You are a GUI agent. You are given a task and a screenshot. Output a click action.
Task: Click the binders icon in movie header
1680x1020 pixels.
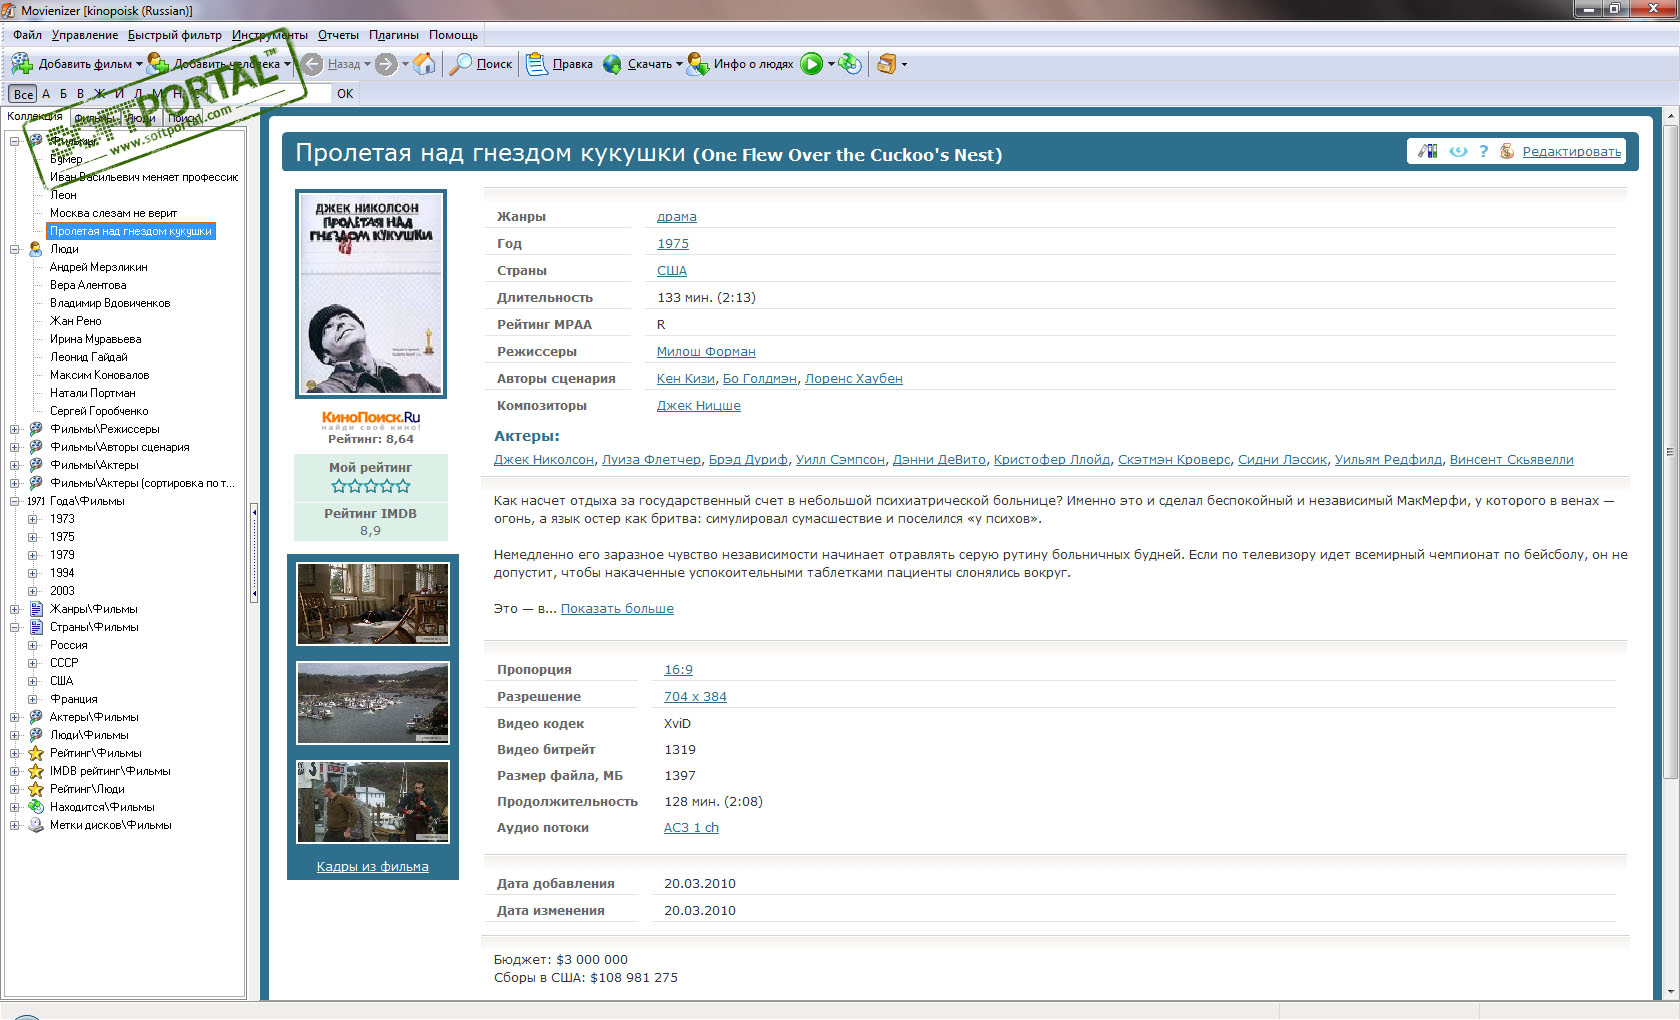tap(1428, 151)
